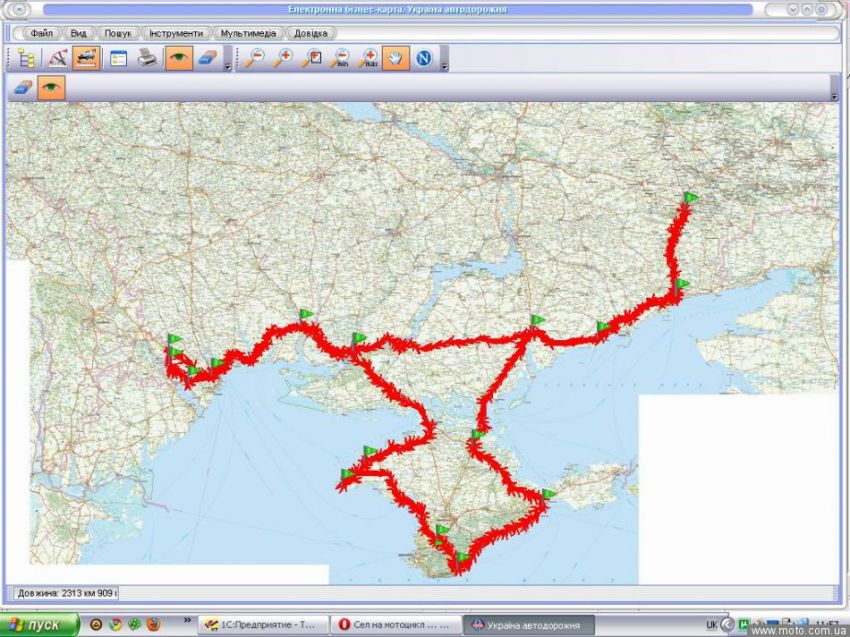Select the zoom to area tool
This screenshot has height=637, width=850.
click(312, 58)
